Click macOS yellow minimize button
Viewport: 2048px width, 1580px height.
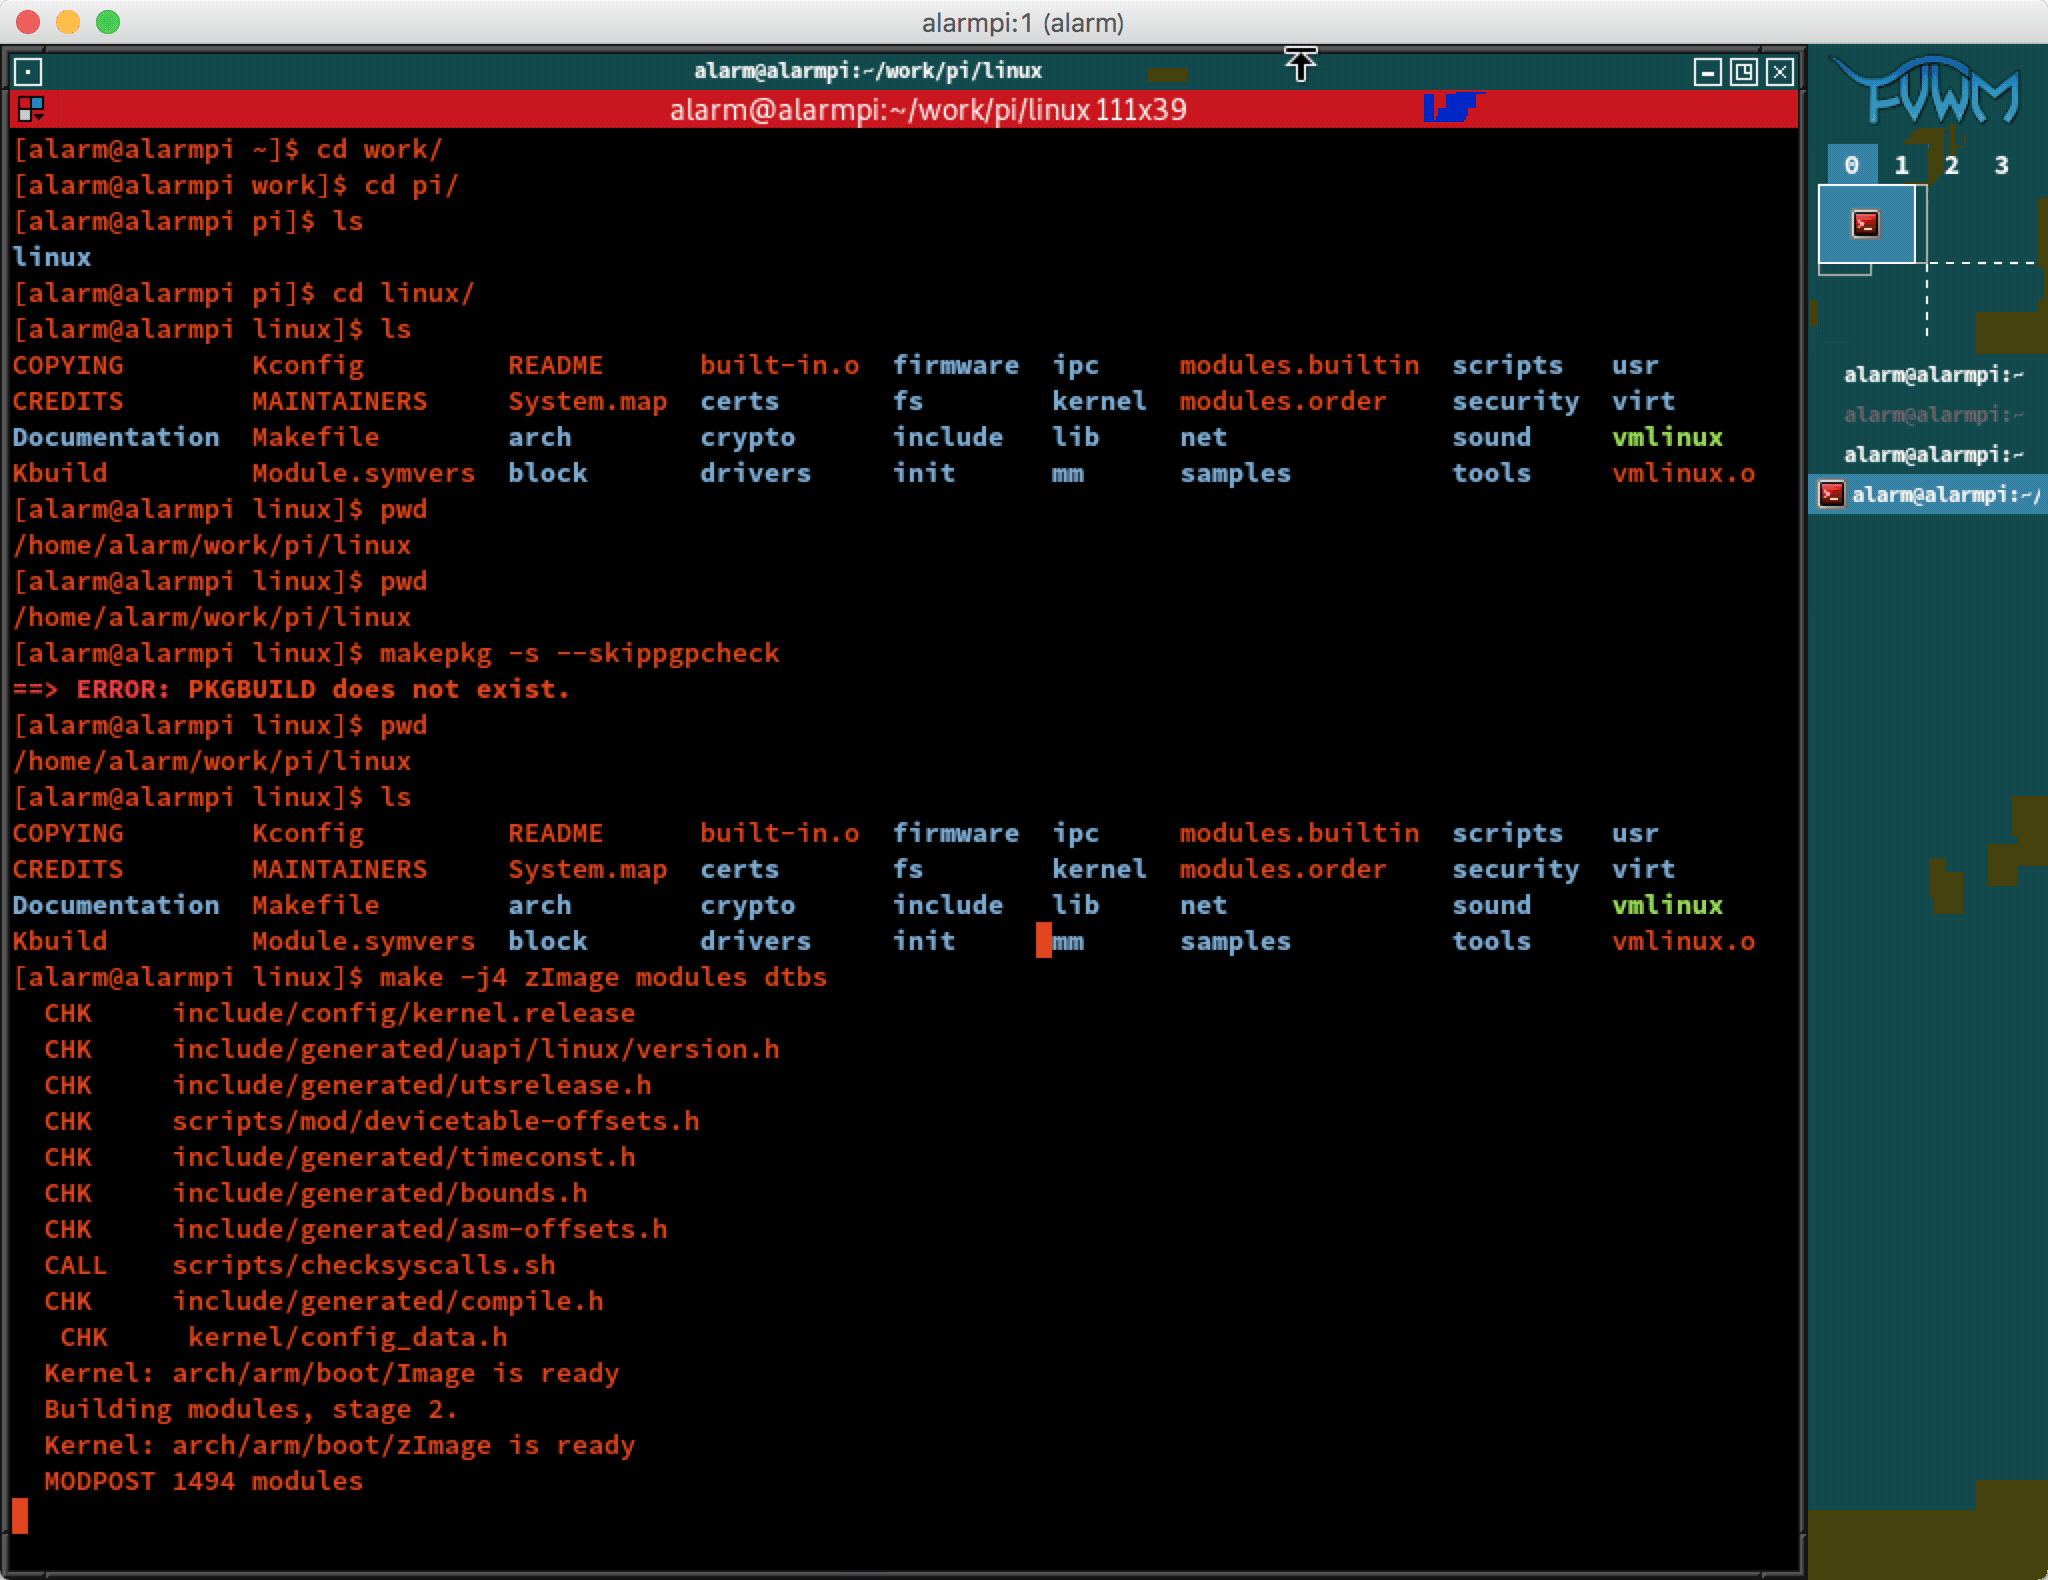pyautogui.click(x=68, y=22)
